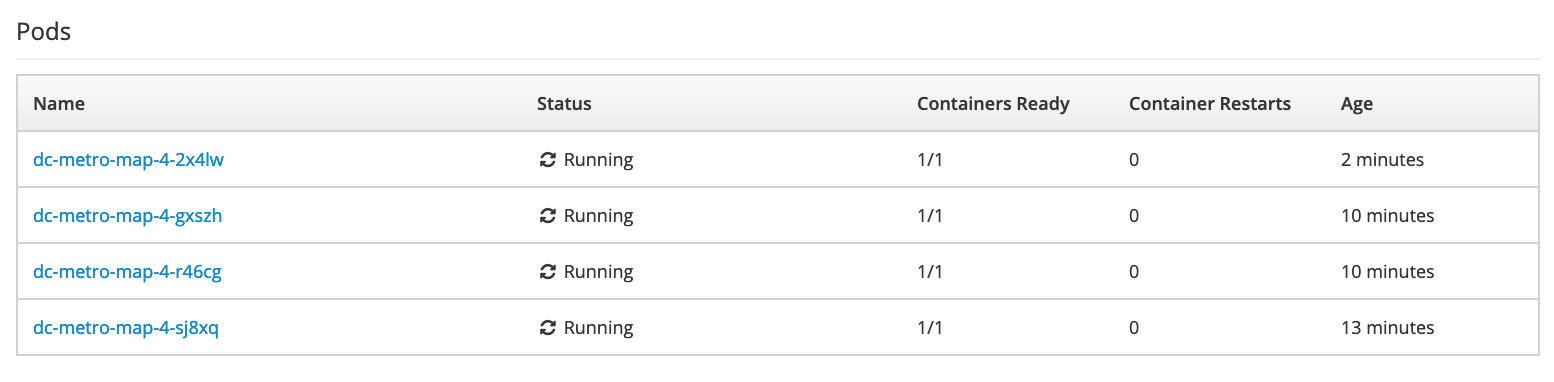This screenshot has width=1554, height=382.
Task: Click the Running status icon for dc-metro-map-4-2x4lw
Action: pyautogui.click(x=547, y=160)
